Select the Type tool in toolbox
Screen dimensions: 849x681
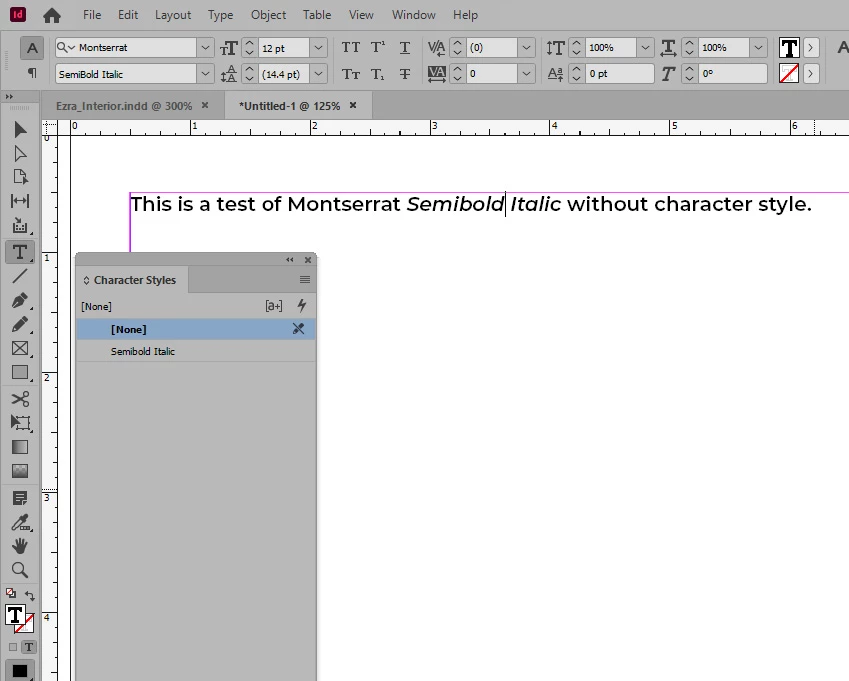(x=20, y=252)
